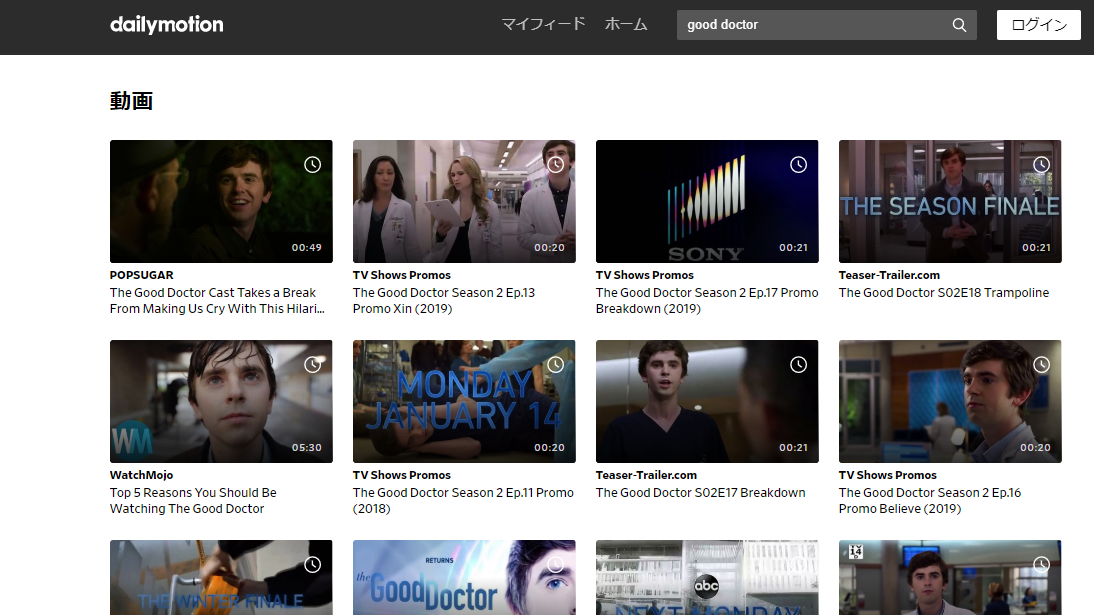This screenshot has height=615, width=1094.
Task: Add POPSUGAR cast video to watch later
Action: pos(313,165)
